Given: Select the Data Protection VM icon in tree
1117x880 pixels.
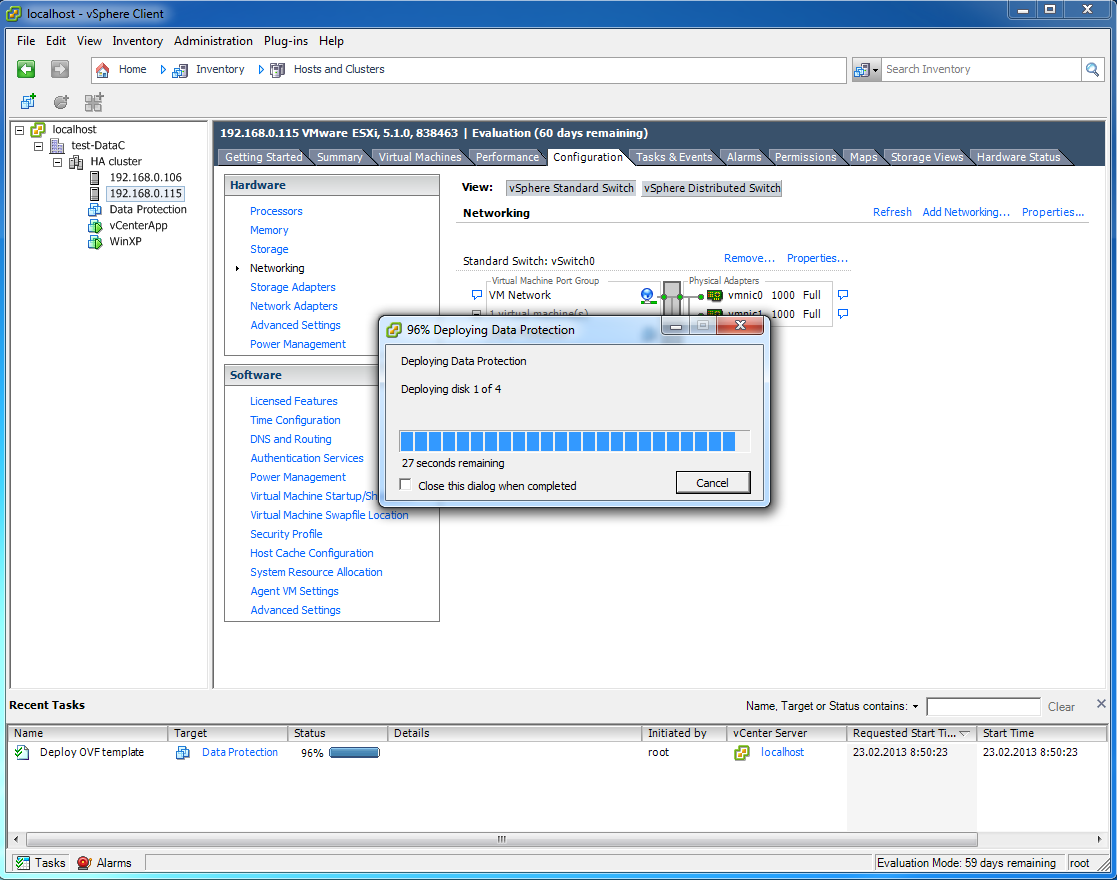Looking at the screenshot, I should coord(95,209).
